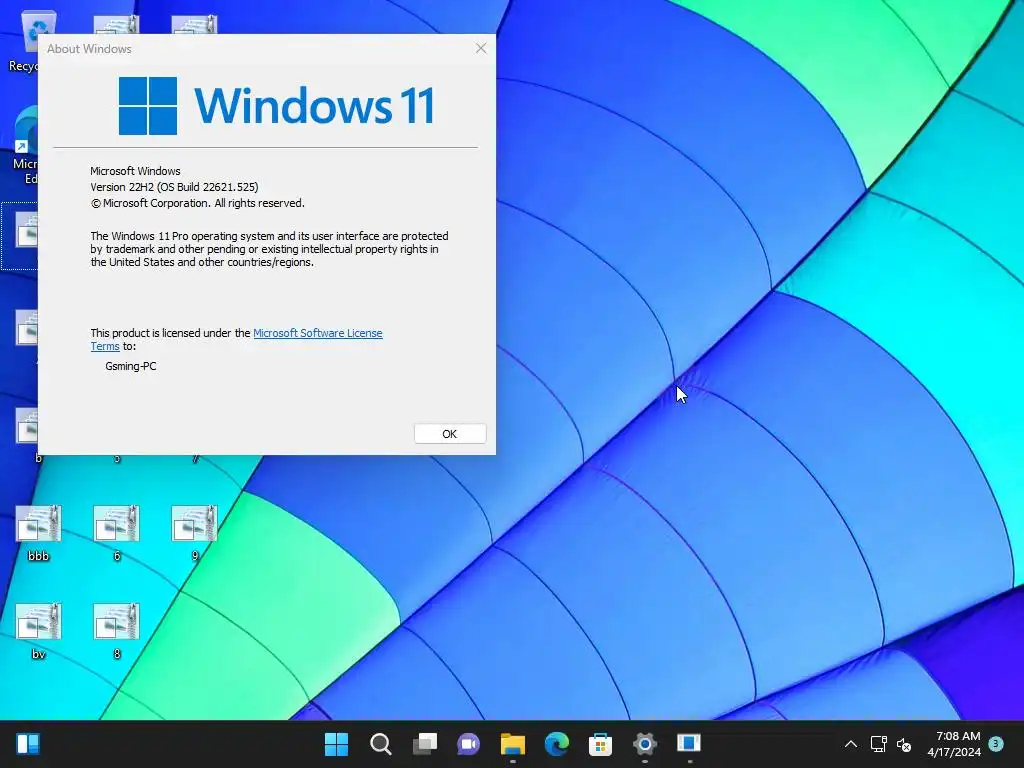Launch the Chat app from the taskbar
The width and height of the screenshot is (1024, 768).
pos(468,744)
